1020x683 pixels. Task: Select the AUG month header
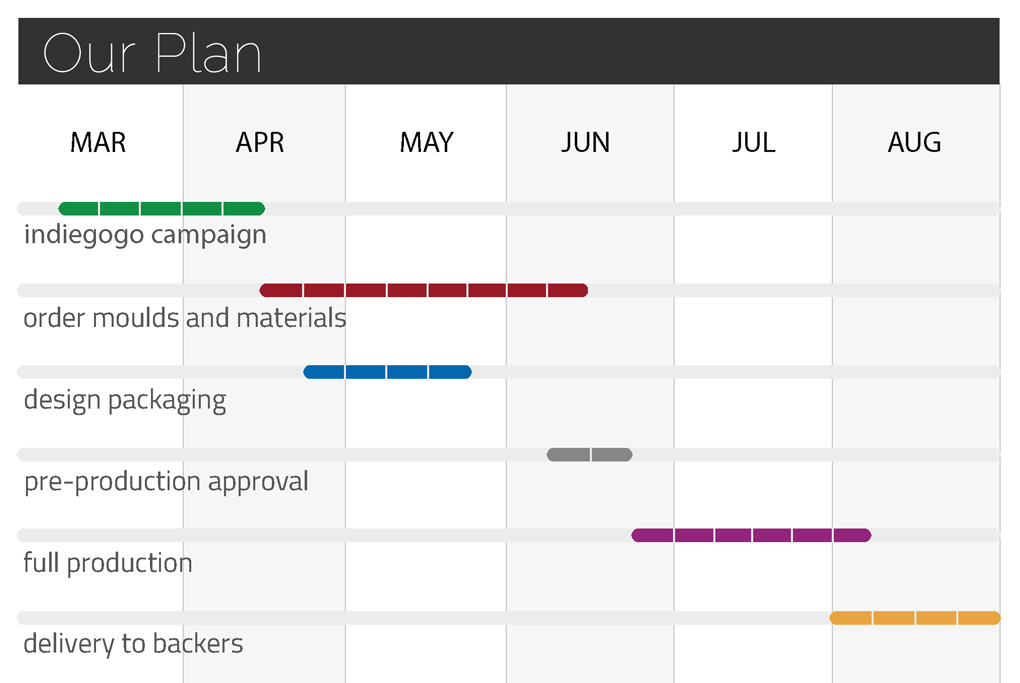(914, 142)
